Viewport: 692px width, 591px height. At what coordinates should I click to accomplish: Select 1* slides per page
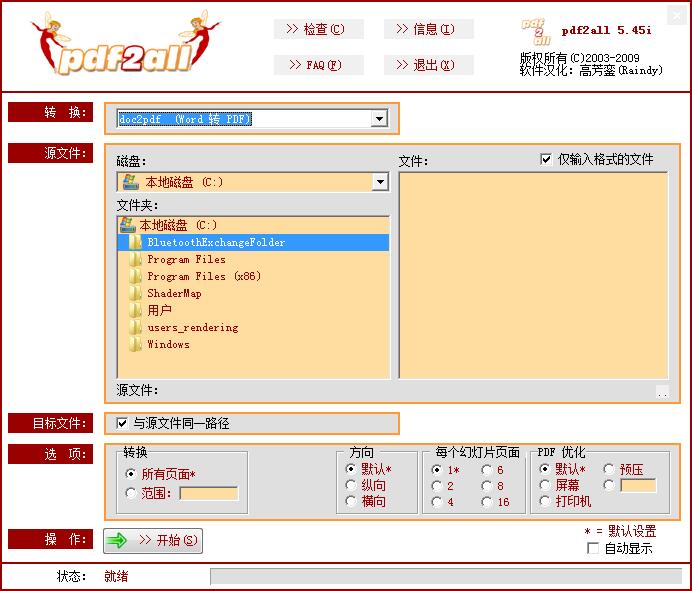point(437,470)
